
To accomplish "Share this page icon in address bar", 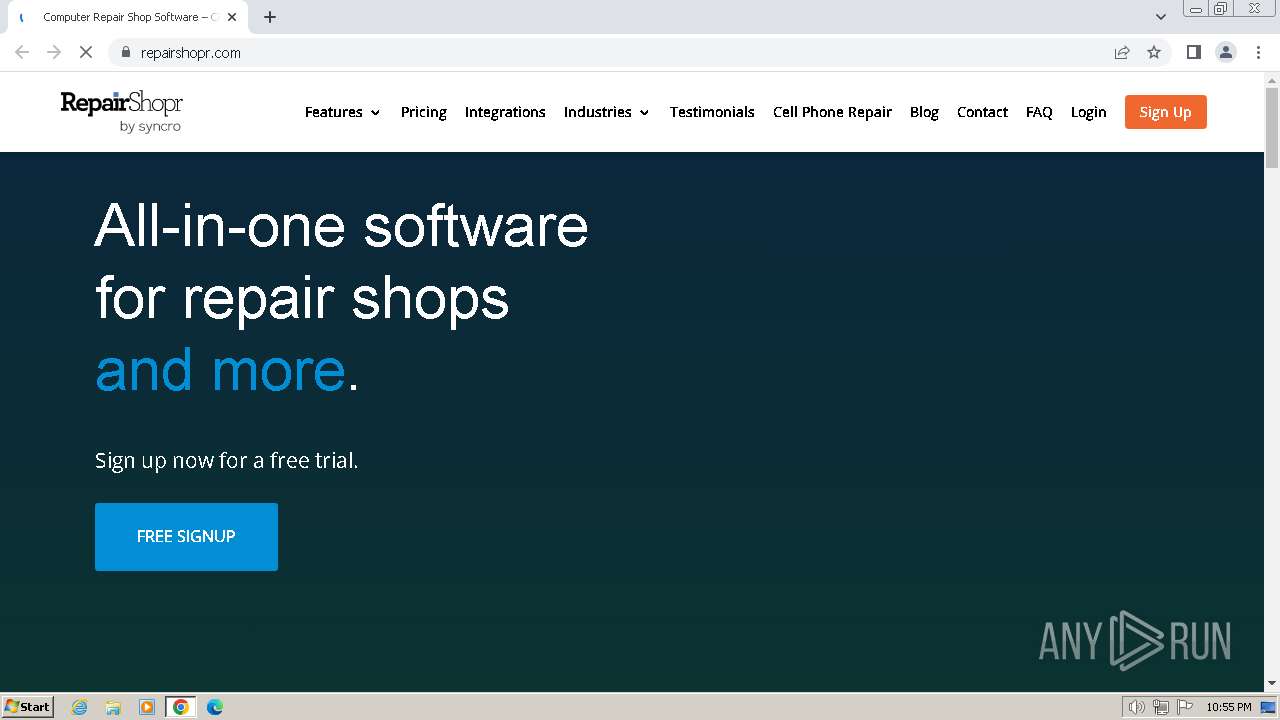I will coord(1122,52).
